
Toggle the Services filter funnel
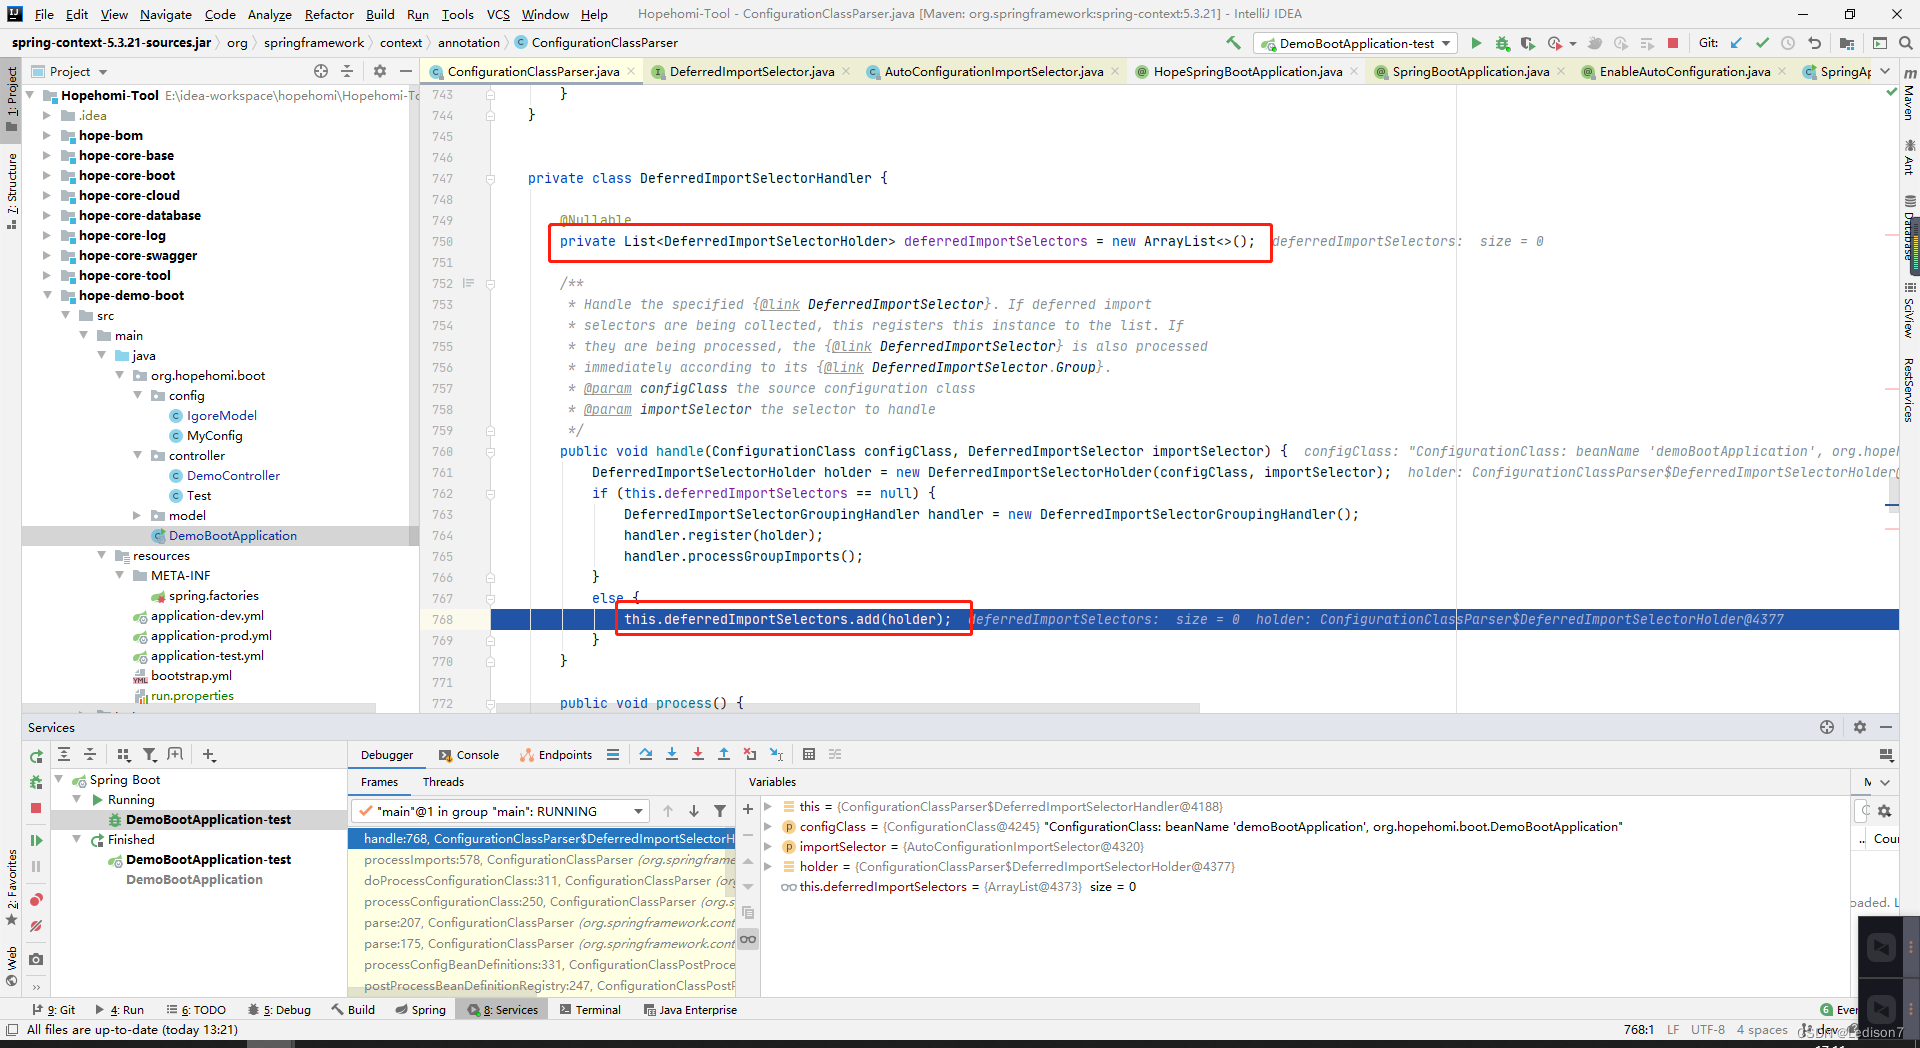point(150,755)
